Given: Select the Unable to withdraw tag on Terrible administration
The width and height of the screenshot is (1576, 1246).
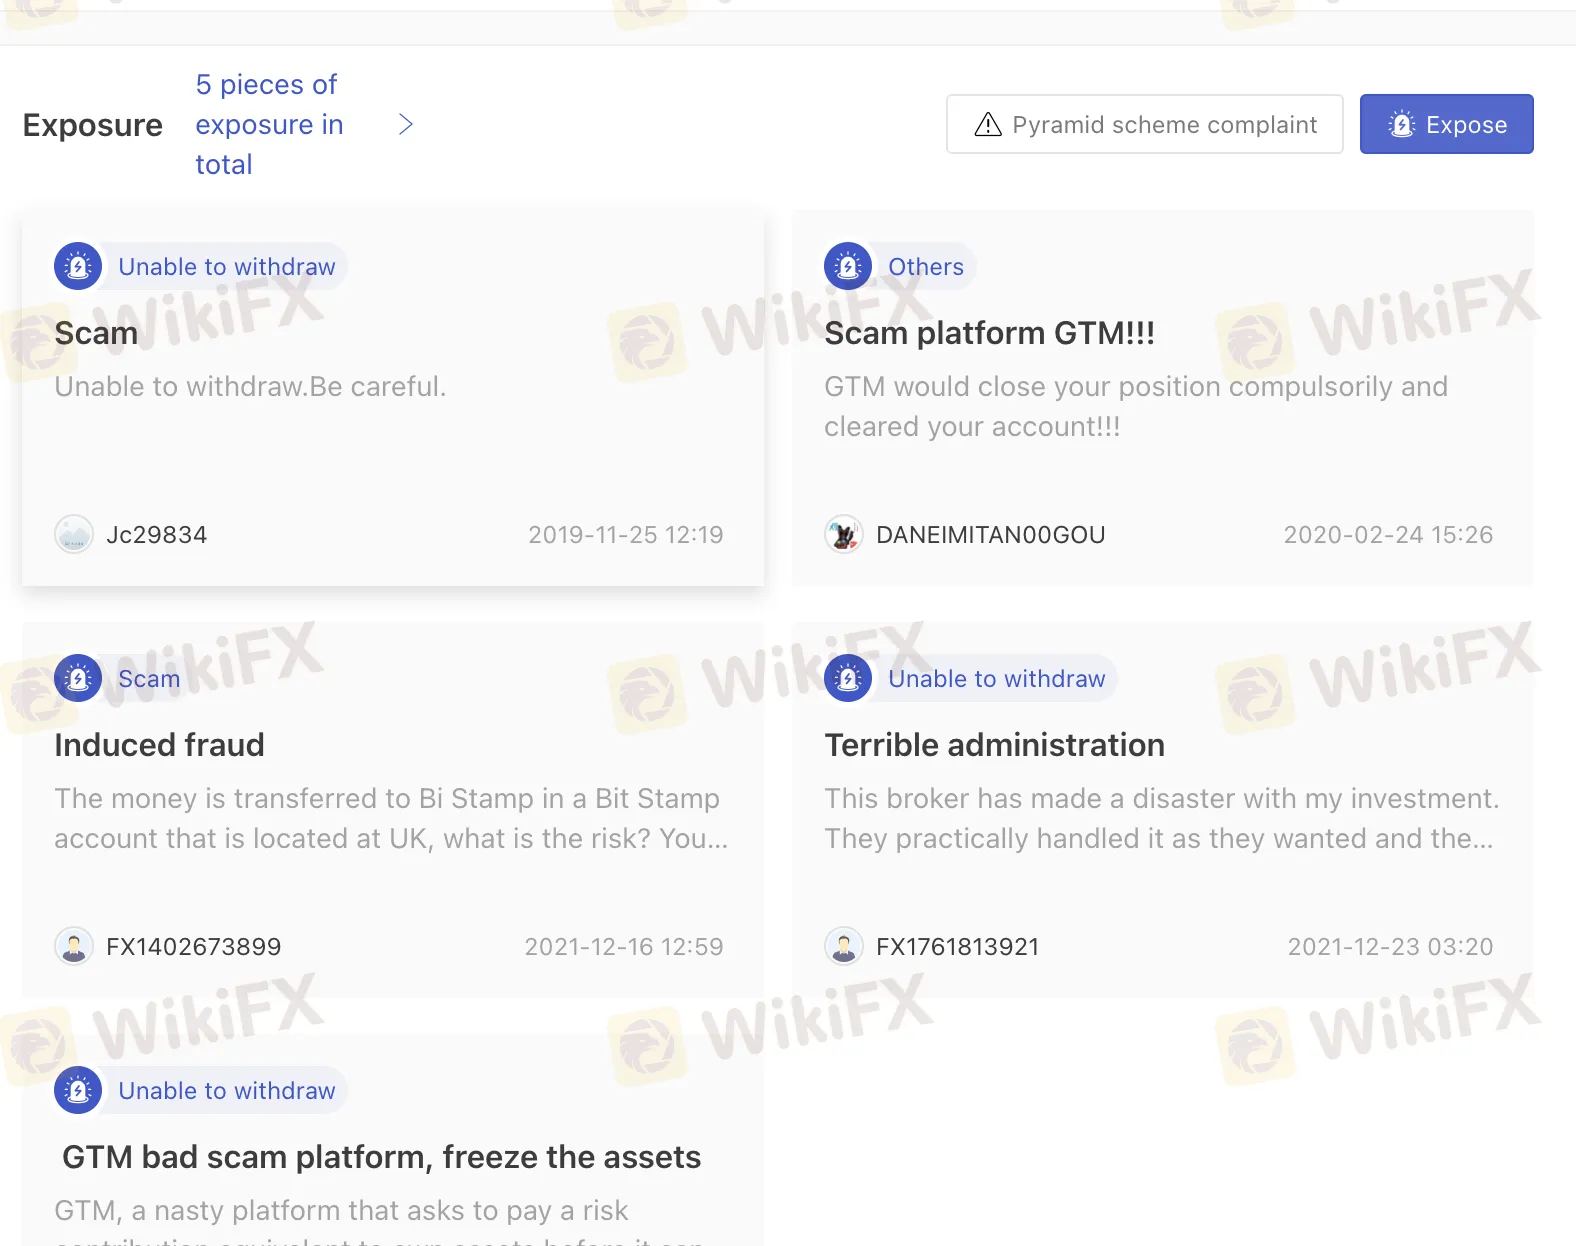Looking at the screenshot, I should [x=996, y=678].
